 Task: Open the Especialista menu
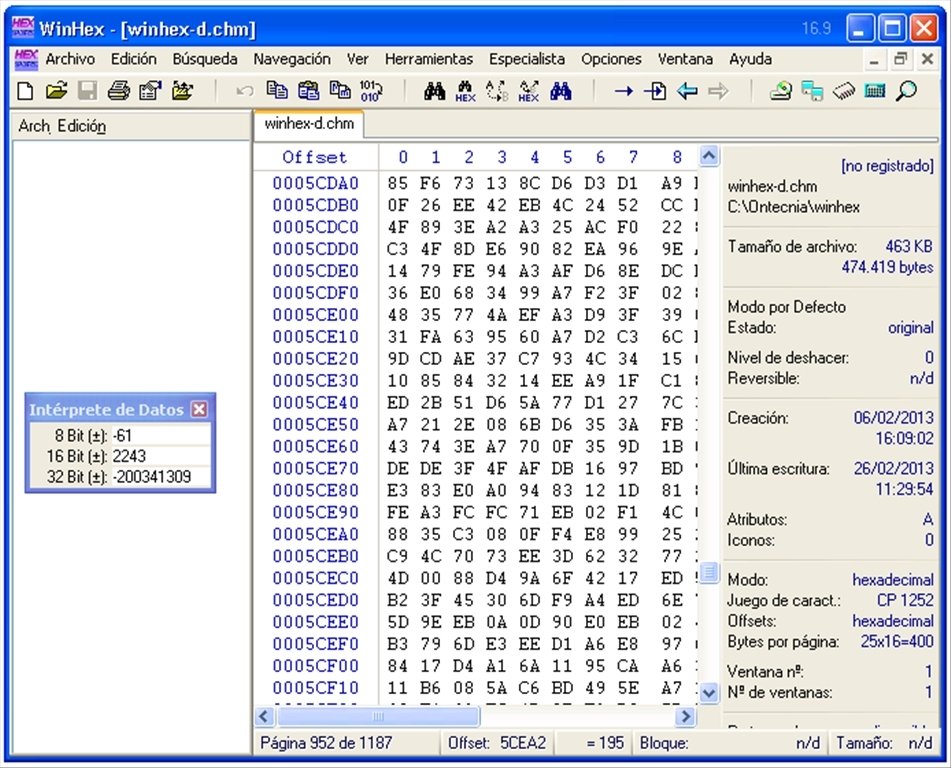click(527, 59)
